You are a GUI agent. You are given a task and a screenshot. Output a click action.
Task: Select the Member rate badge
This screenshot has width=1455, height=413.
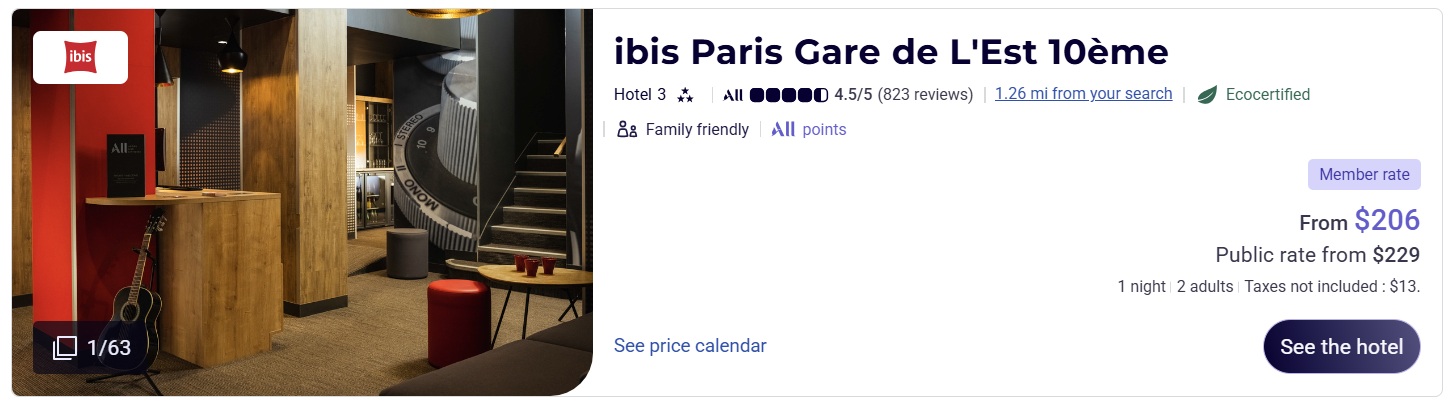[1364, 174]
